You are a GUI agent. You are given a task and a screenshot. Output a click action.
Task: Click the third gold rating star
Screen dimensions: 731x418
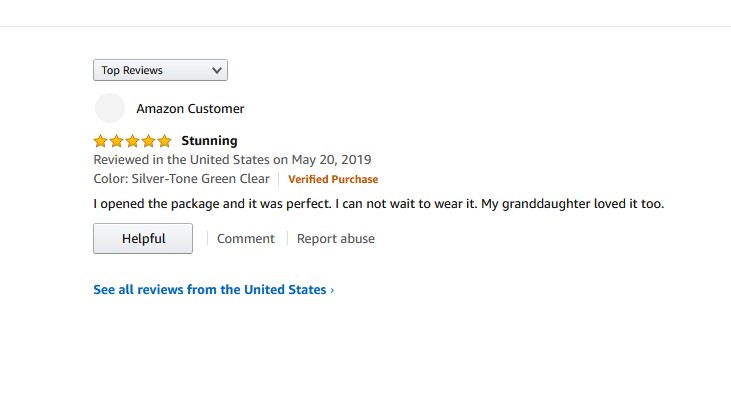coord(132,141)
